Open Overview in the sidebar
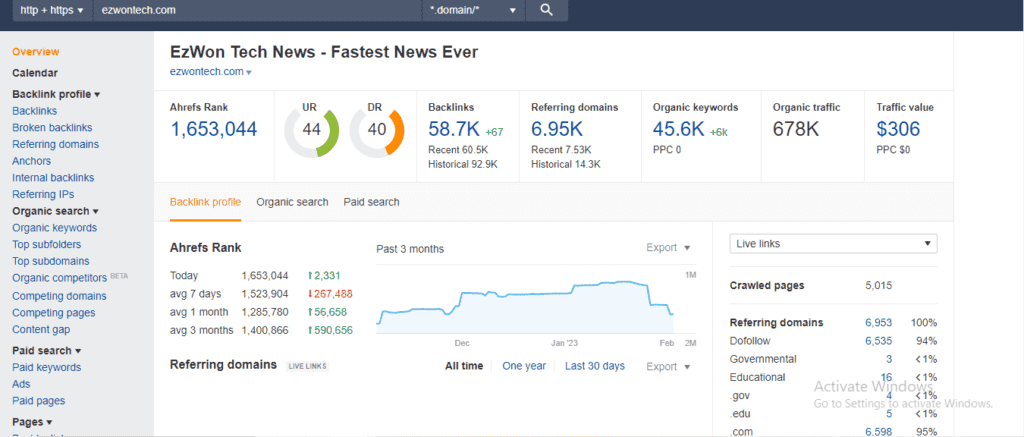Viewport: 1024px width, 437px height. pos(36,52)
